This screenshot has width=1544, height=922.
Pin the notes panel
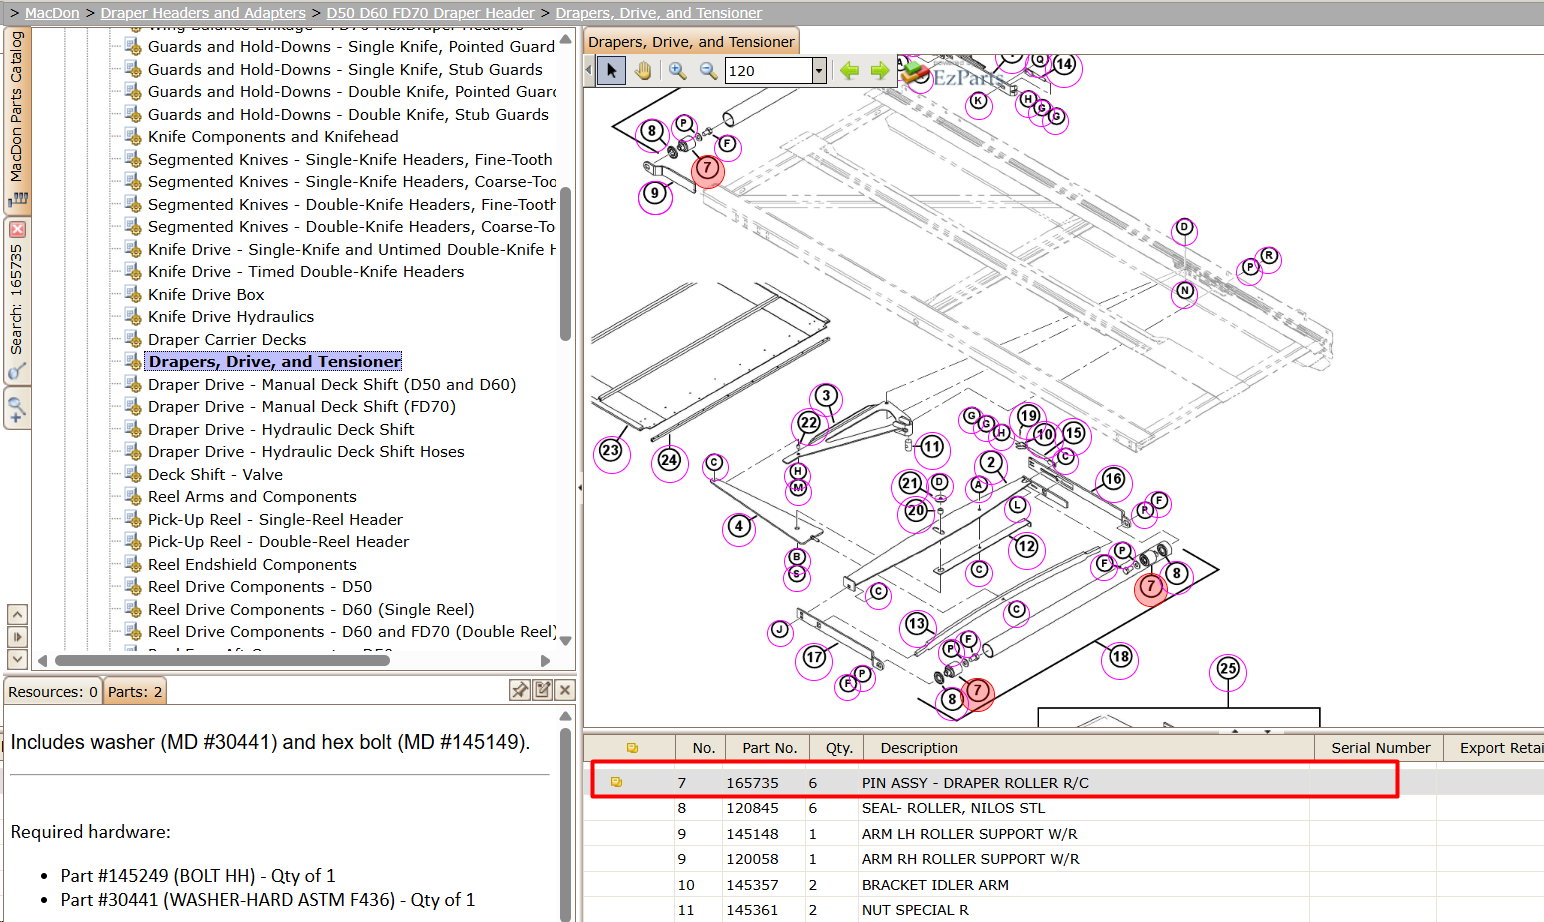tap(519, 690)
